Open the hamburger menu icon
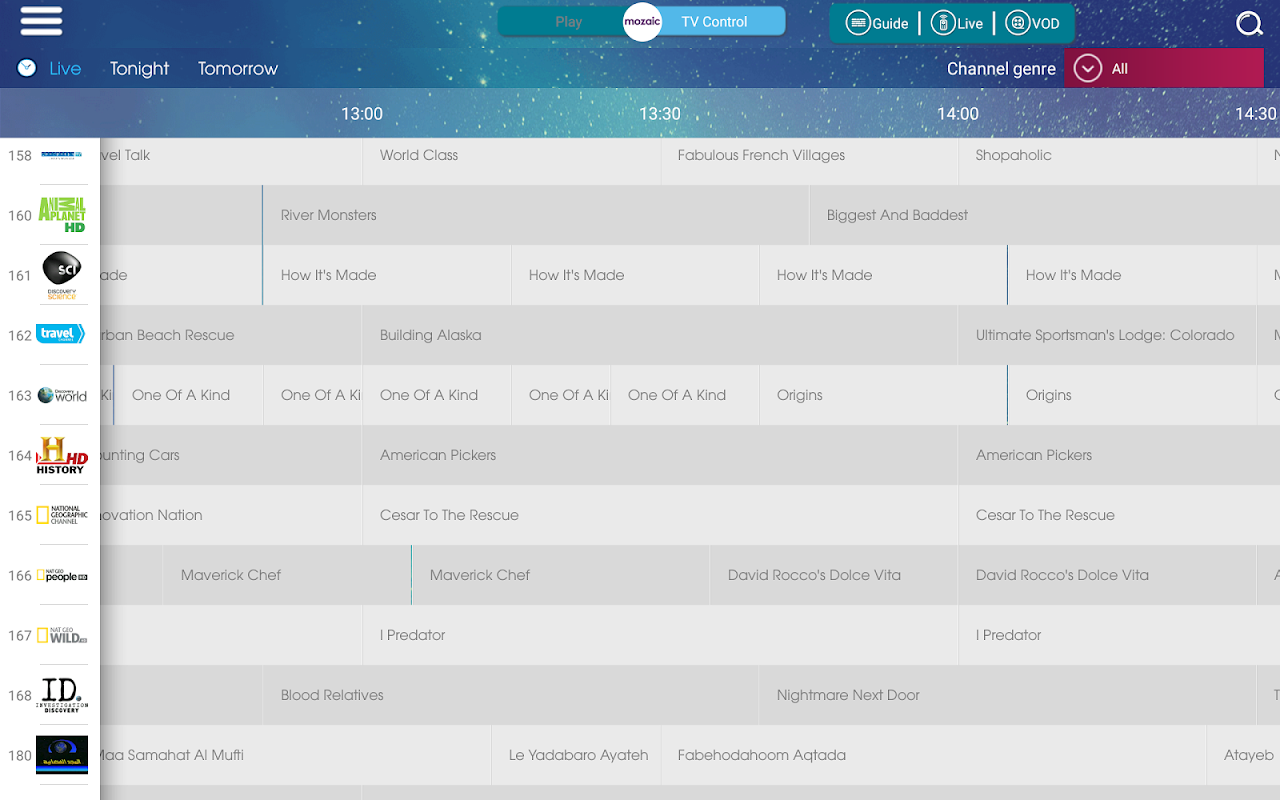 tap(41, 21)
